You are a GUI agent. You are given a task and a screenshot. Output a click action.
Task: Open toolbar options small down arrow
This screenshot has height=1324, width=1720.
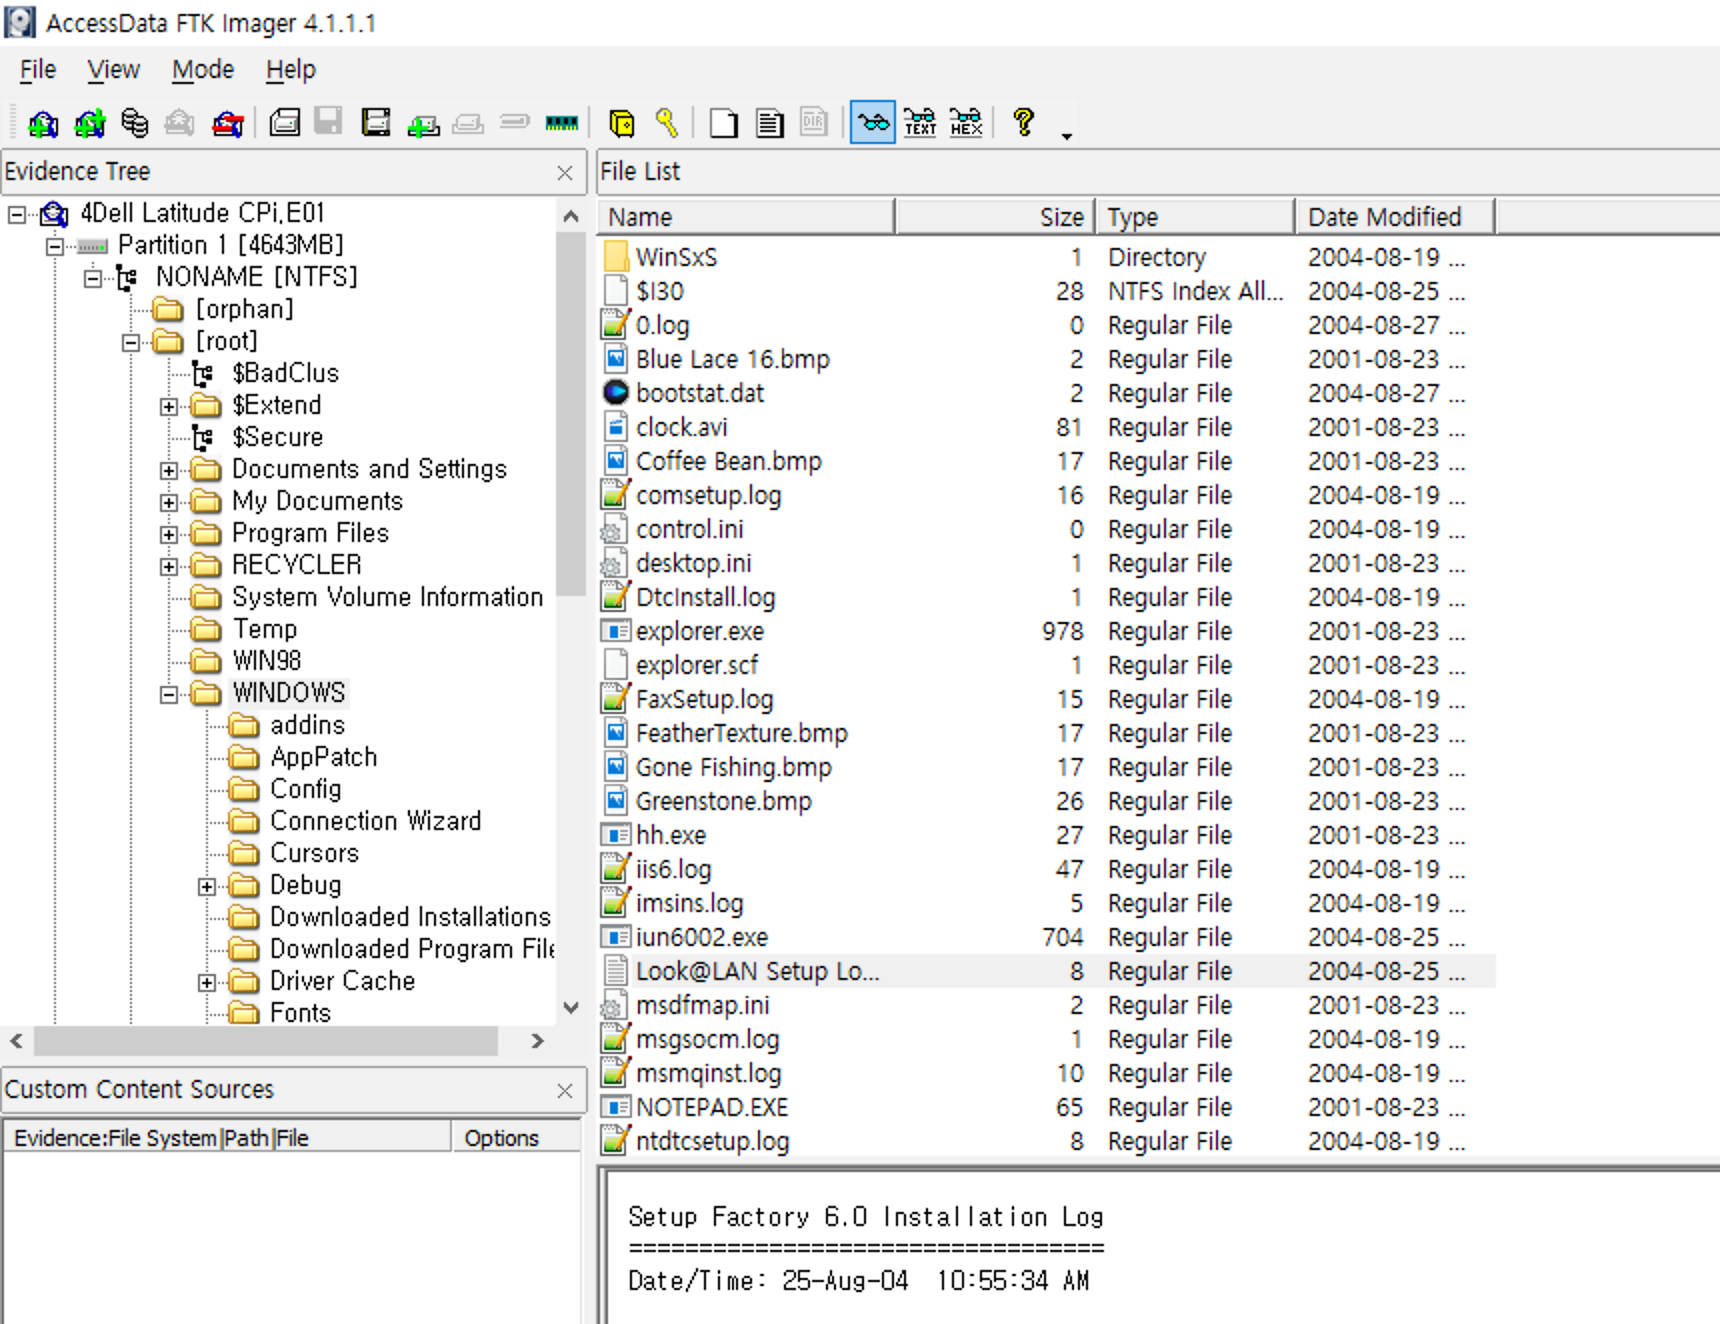coord(1067,136)
